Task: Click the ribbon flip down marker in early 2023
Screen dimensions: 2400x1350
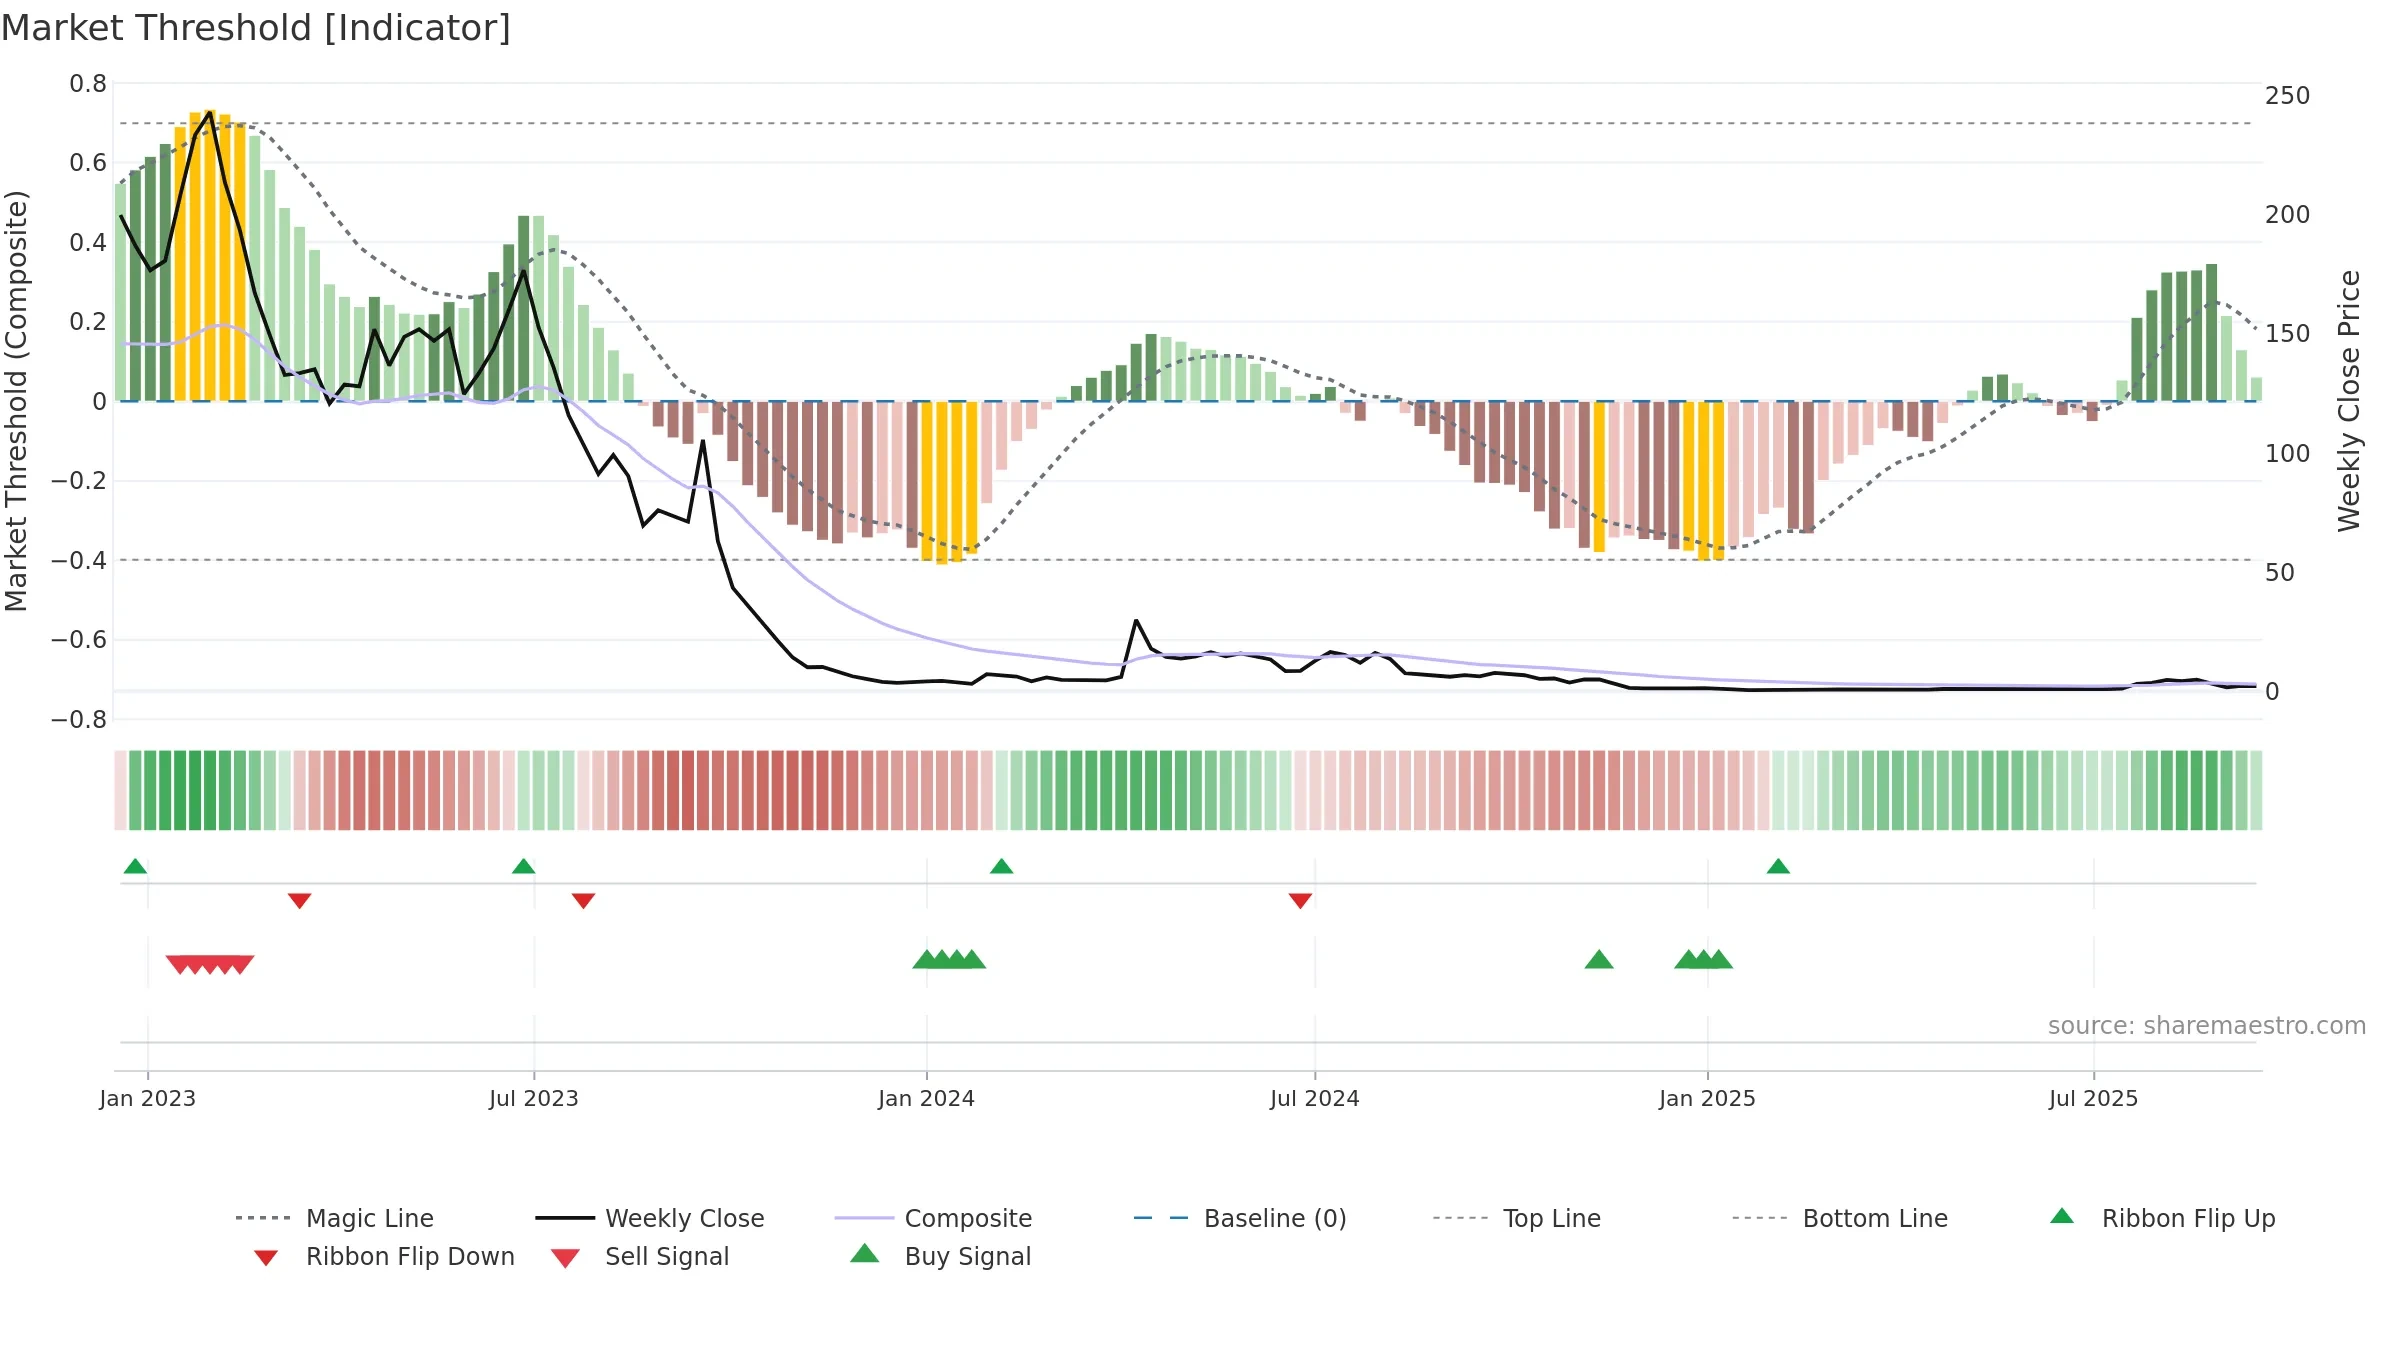Action: pyautogui.click(x=299, y=900)
